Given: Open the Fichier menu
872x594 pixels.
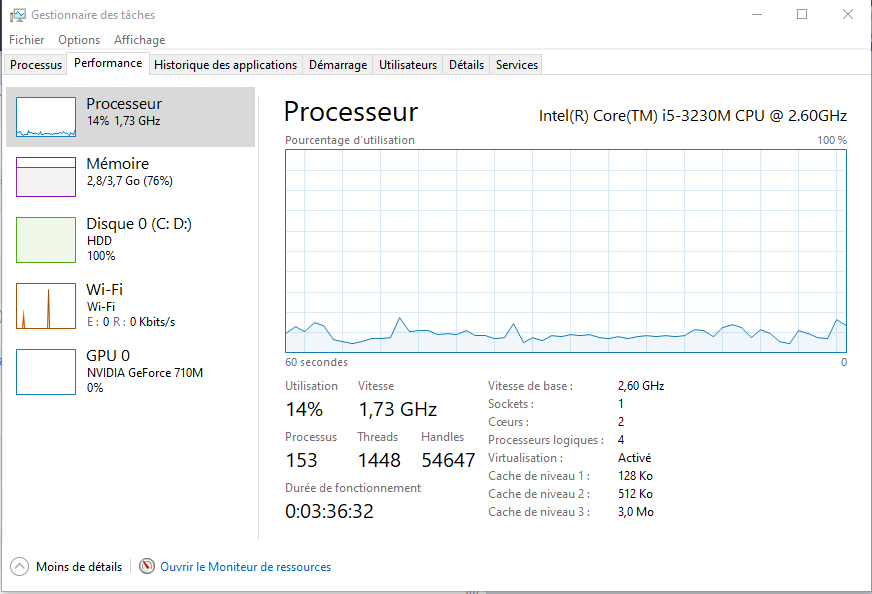Looking at the screenshot, I should [27, 40].
